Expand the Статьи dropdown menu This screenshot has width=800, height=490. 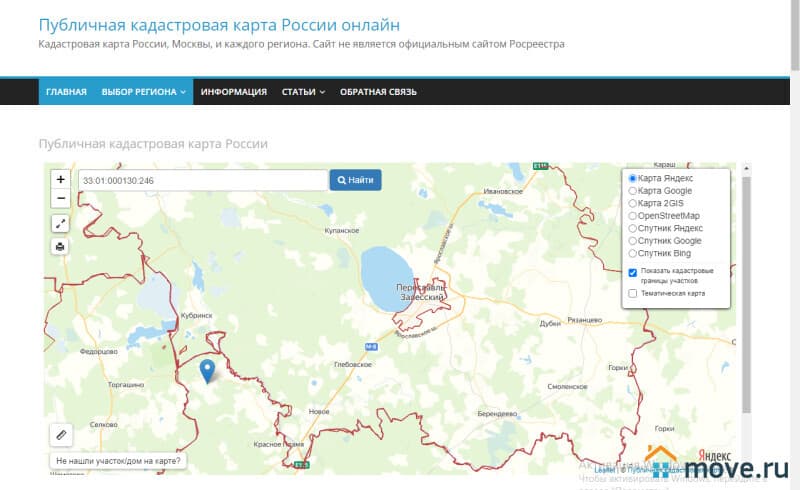tap(303, 92)
